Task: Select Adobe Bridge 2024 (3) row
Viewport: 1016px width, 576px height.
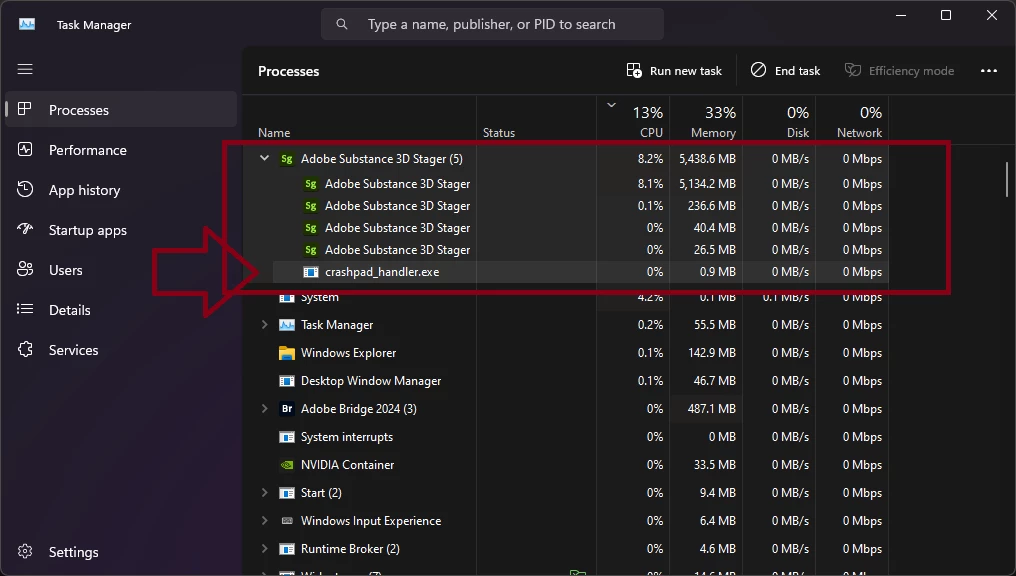Action: coord(566,409)
